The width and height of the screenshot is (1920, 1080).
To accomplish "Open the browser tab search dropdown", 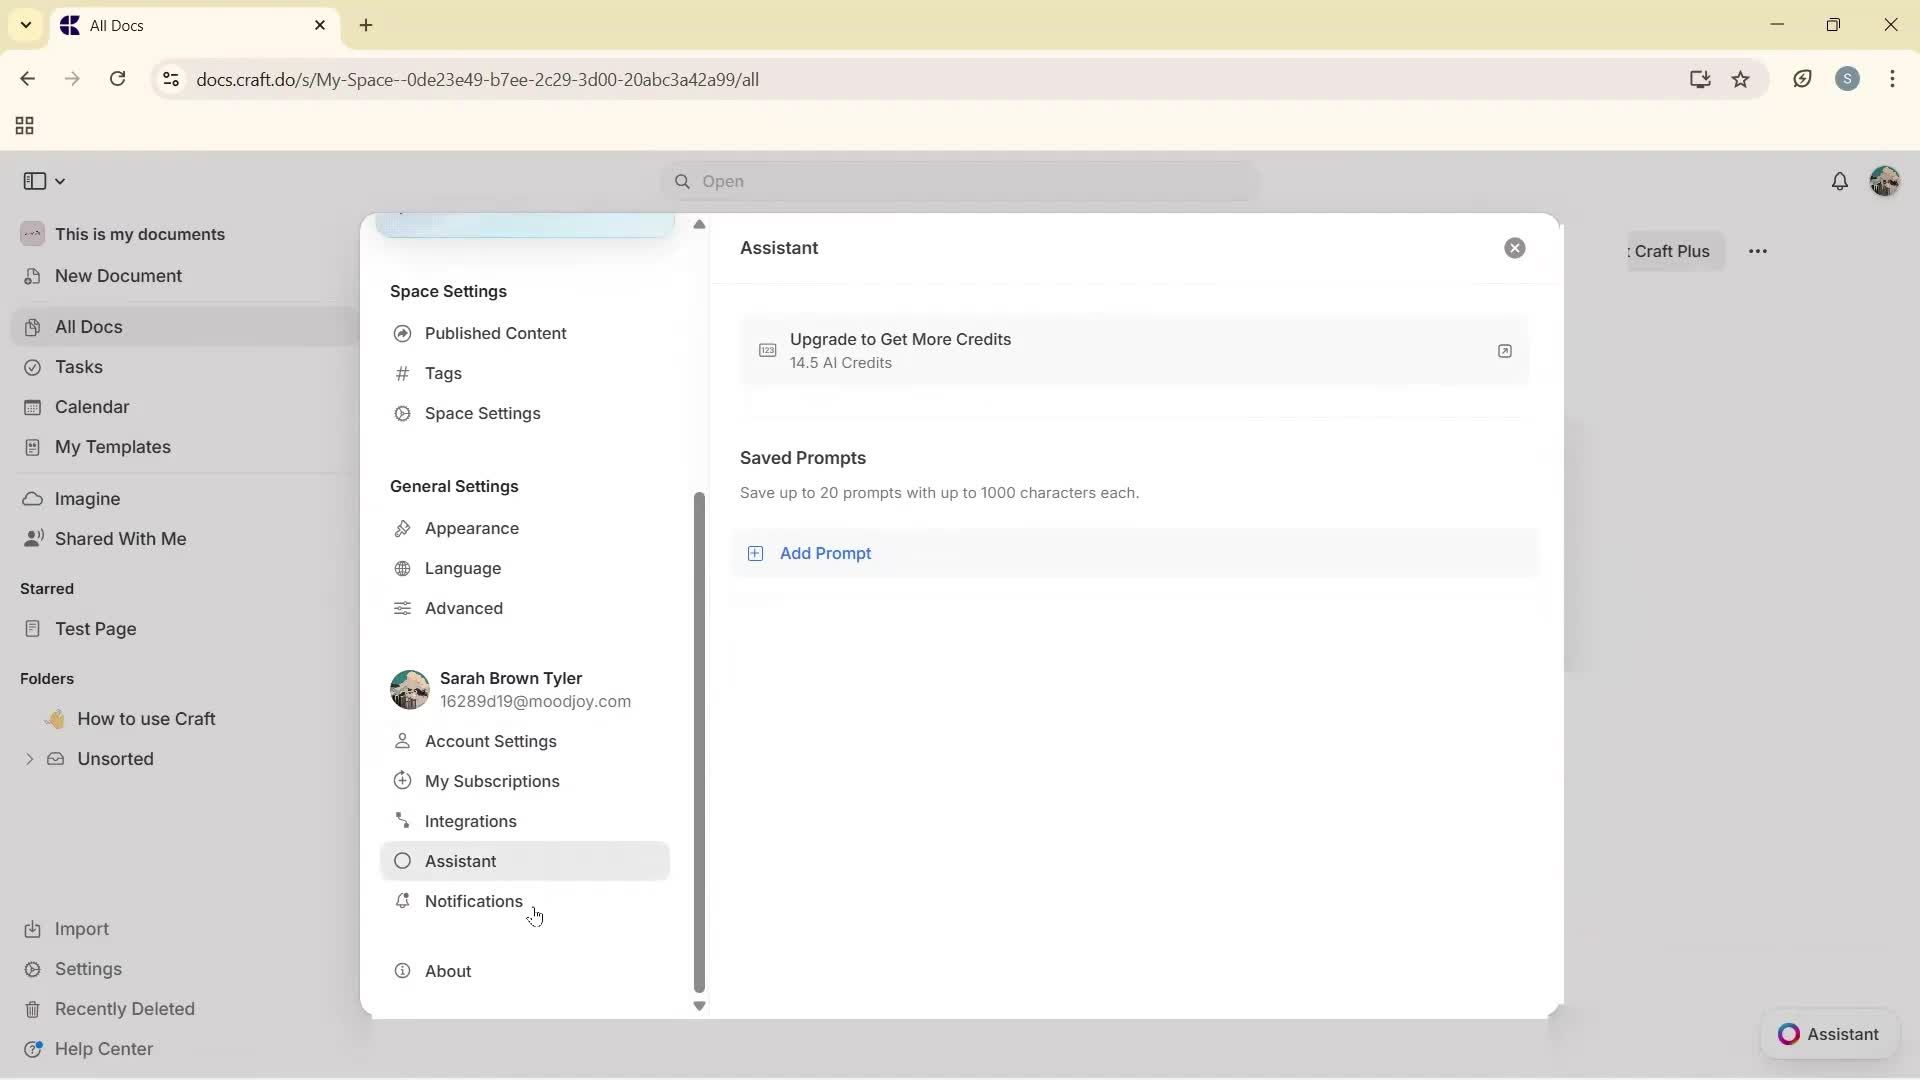I will (x=26, y=25).
